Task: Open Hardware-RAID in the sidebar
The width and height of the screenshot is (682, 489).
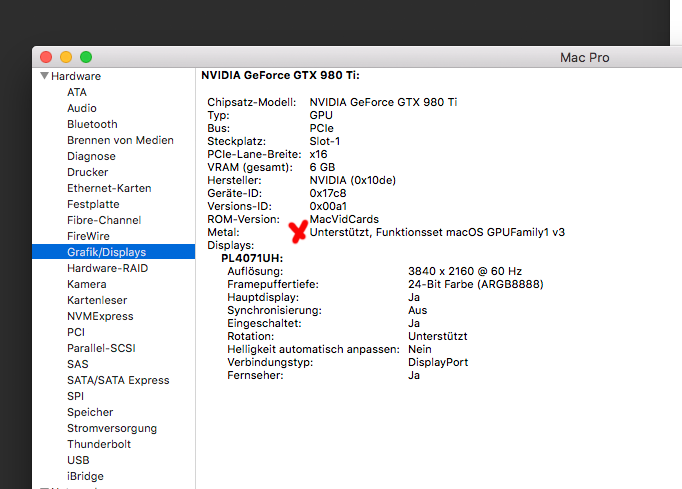Action: (107, 268)
